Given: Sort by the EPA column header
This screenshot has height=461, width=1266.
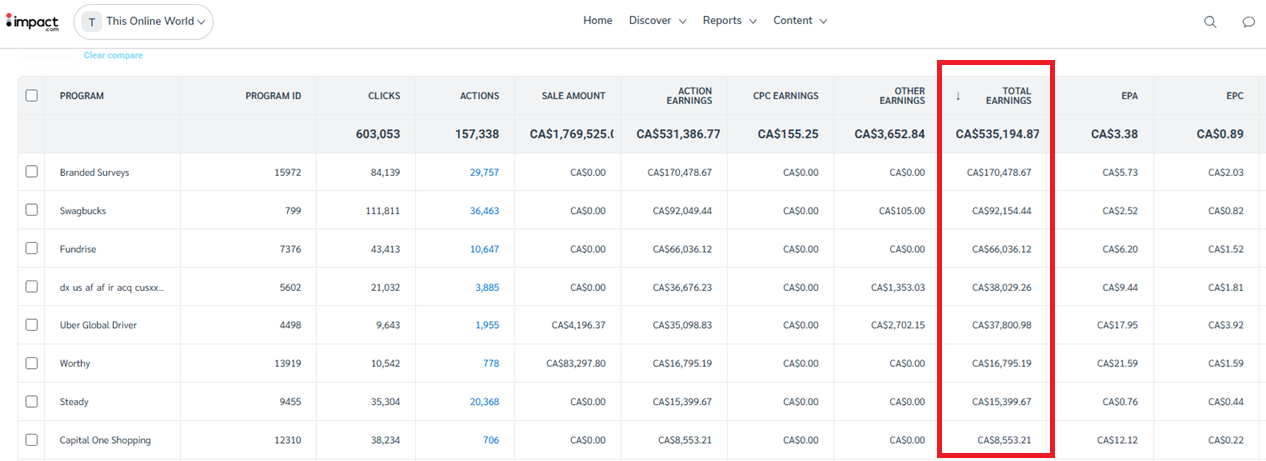Looking at the screenshot, I should point(1129,96).
